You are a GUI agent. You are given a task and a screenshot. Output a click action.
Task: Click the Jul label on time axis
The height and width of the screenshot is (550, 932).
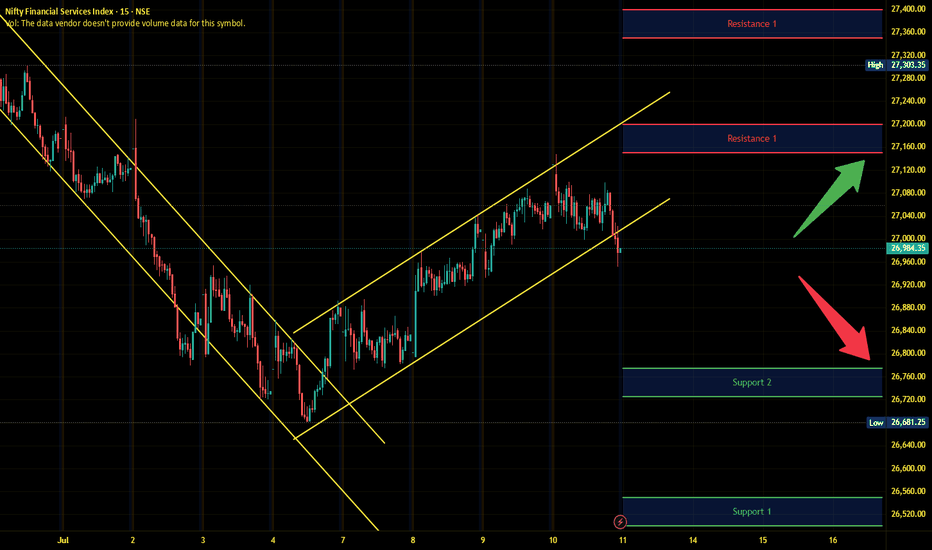[63, 540]
